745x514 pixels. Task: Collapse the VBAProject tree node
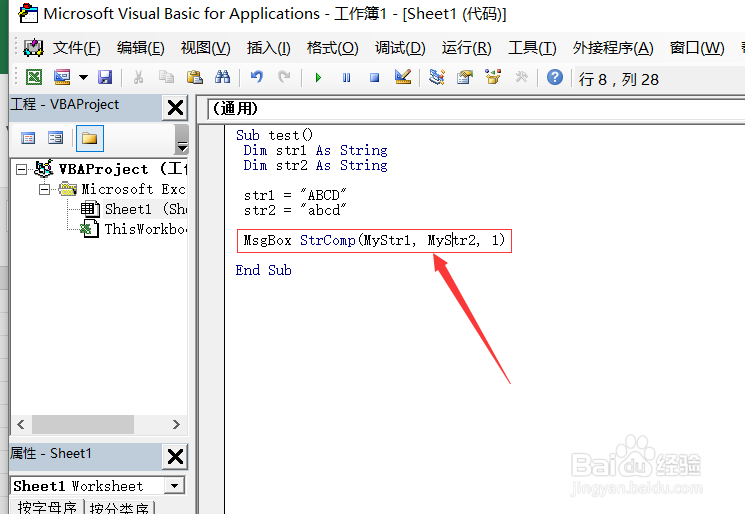coord(21,169)
